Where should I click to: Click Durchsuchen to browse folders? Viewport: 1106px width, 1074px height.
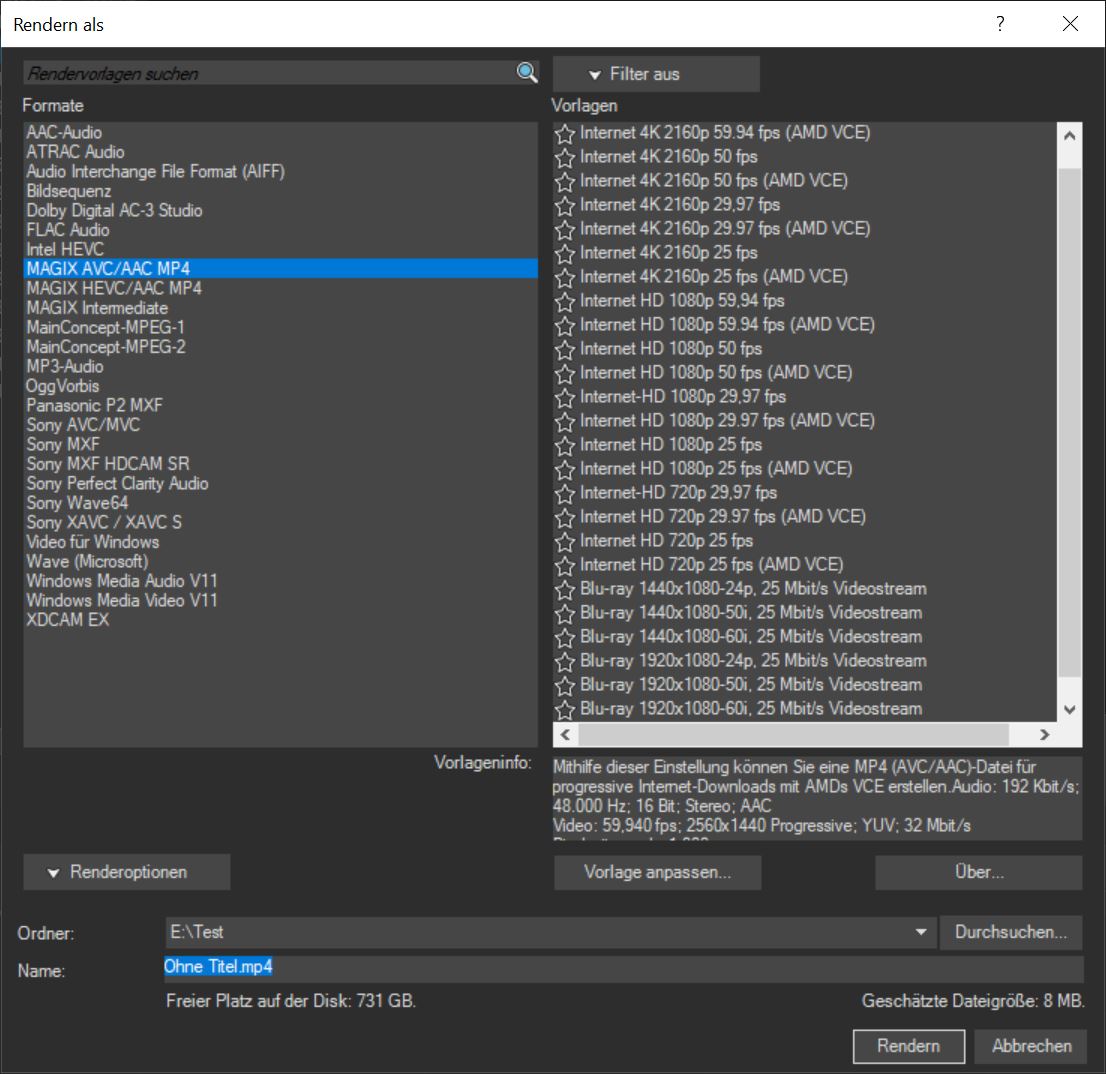(1011, 932)
